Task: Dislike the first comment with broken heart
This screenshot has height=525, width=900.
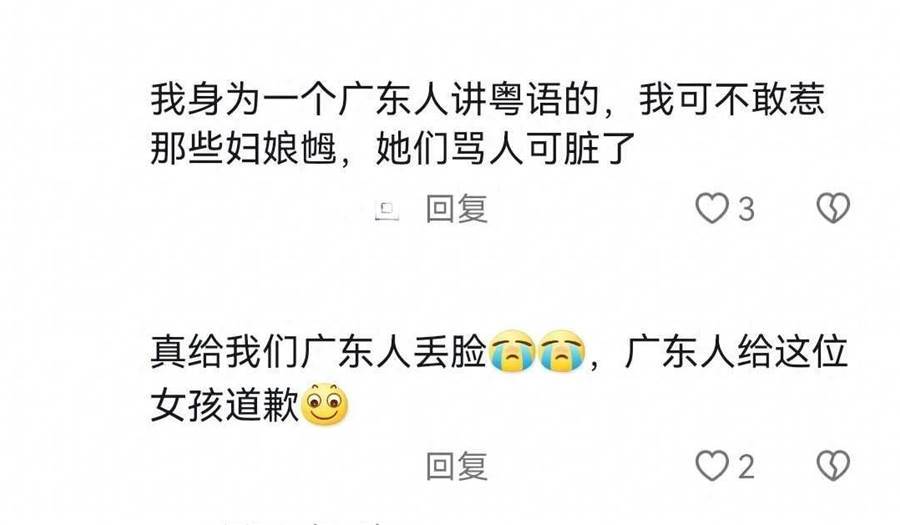Action: [x=833, y=208]
